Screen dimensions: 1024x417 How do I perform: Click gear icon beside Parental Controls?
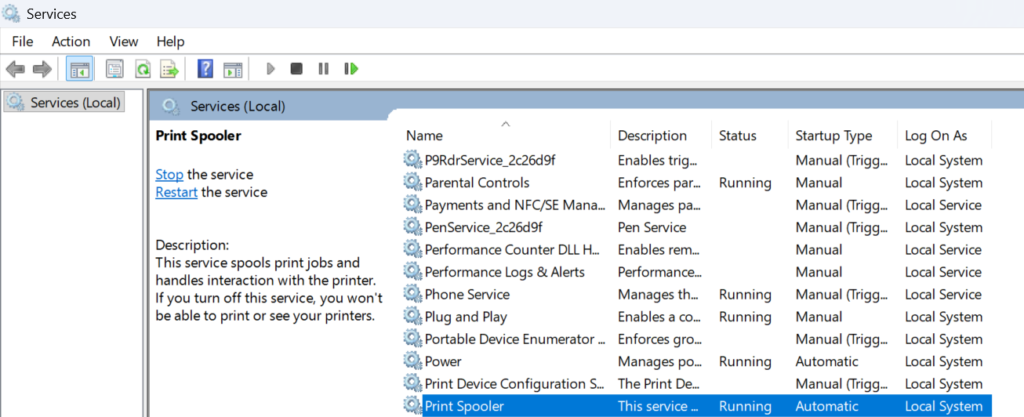[x=412, y=182]
